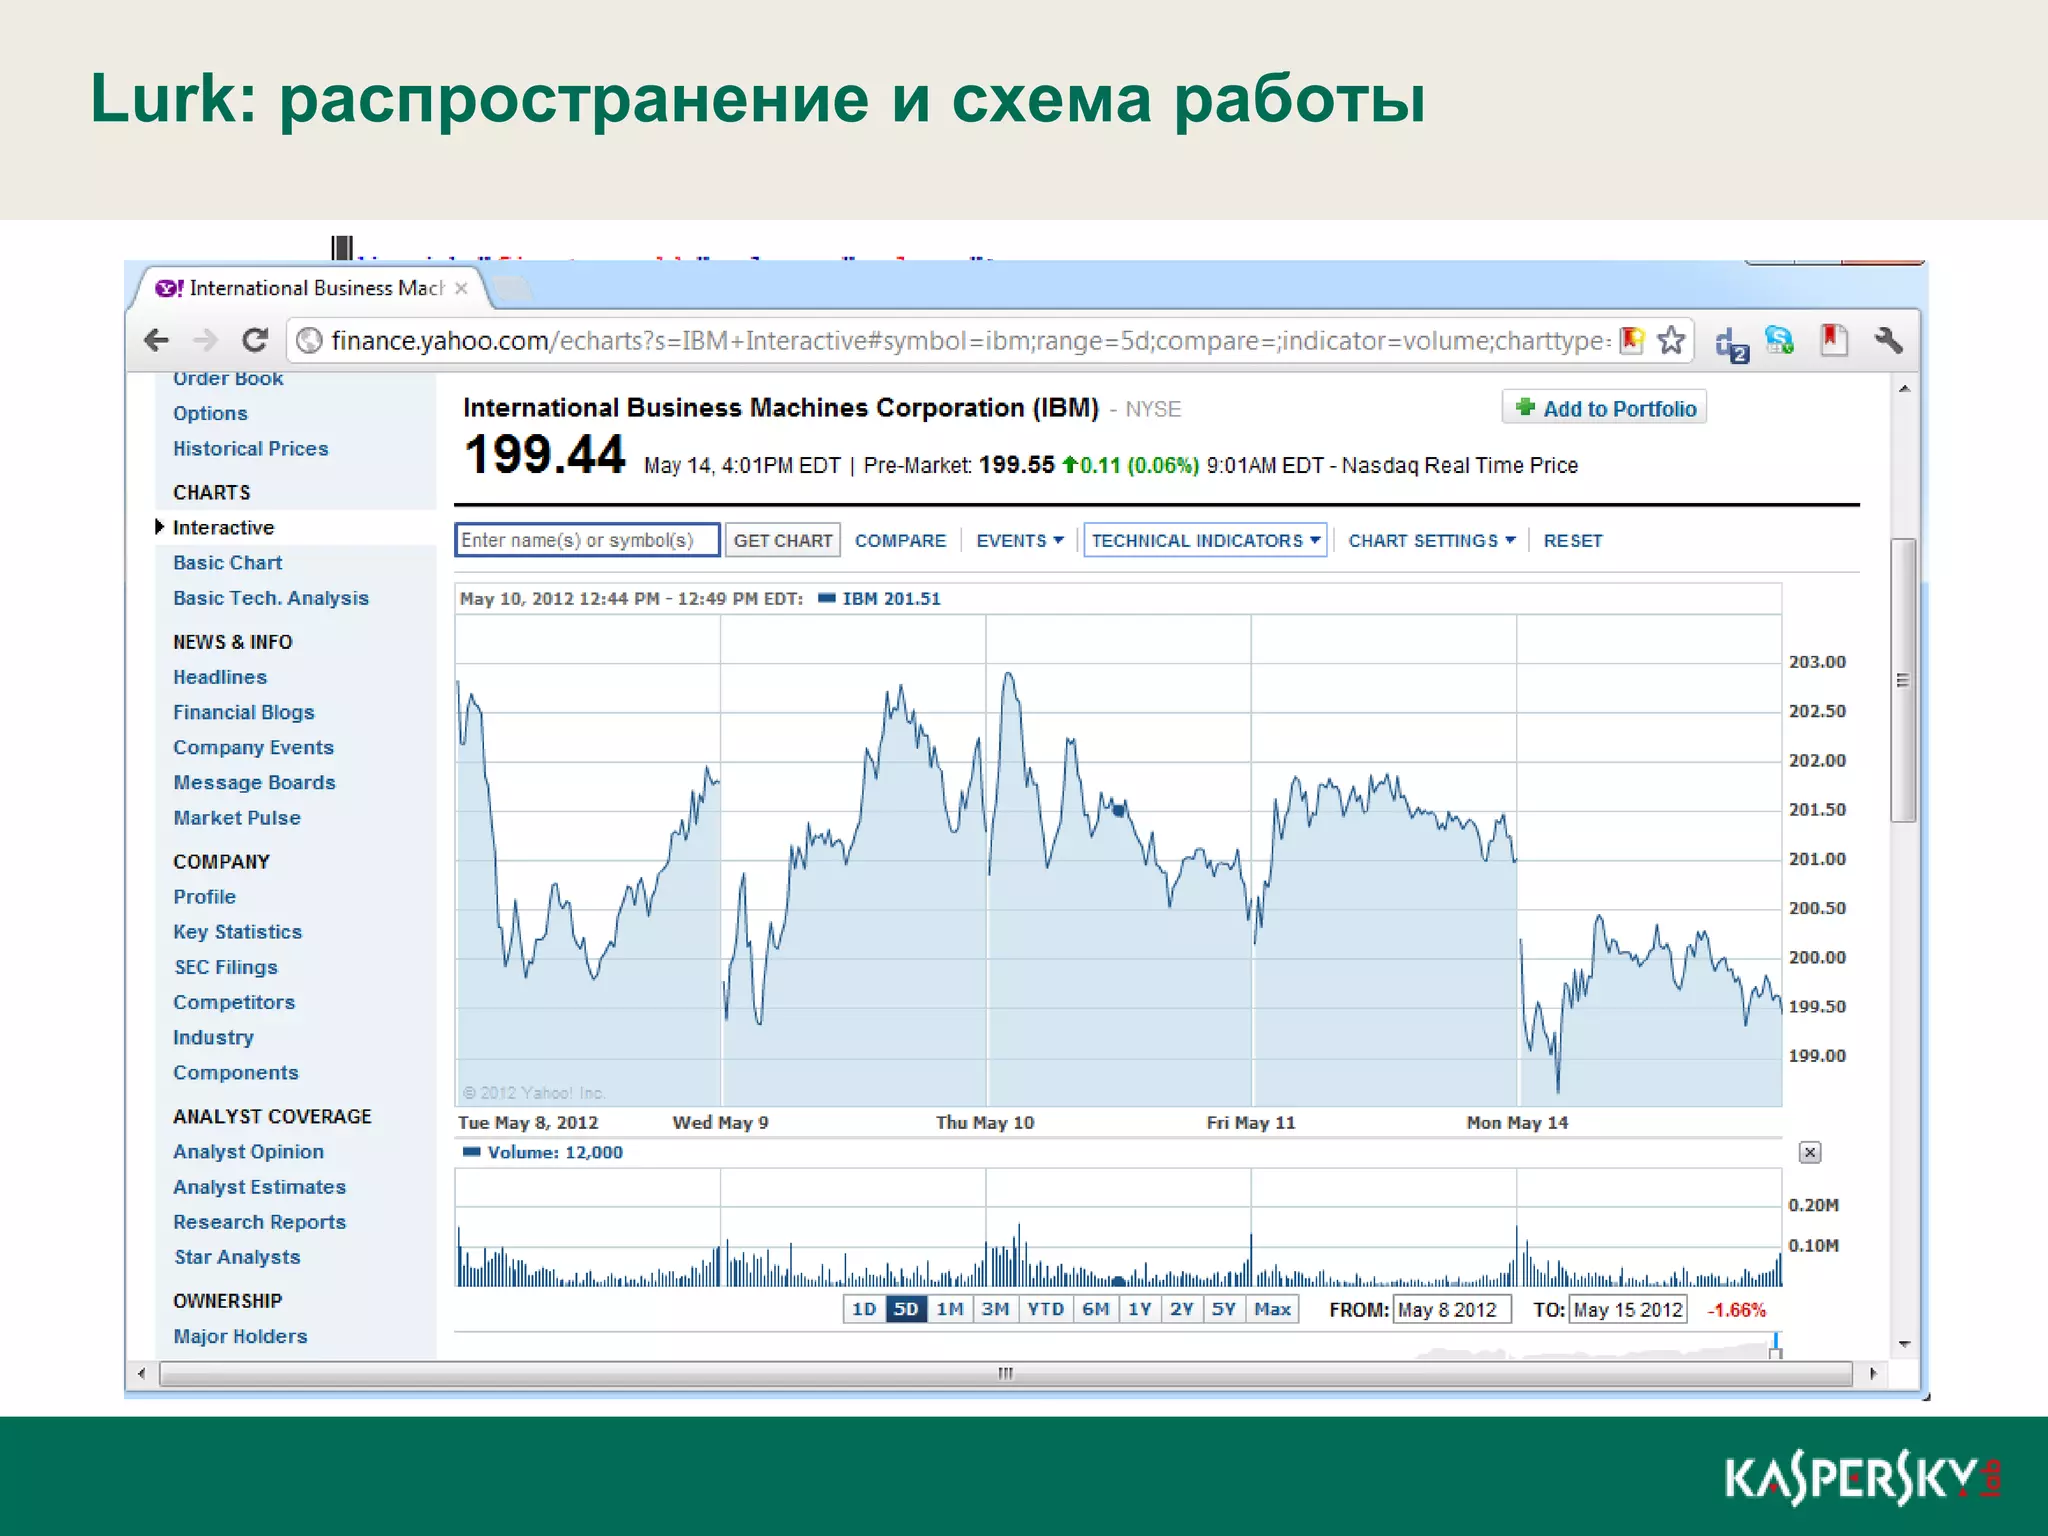Open SEC Filings link
This screenshot has width=2048, height=1536.
coord(226,967)
